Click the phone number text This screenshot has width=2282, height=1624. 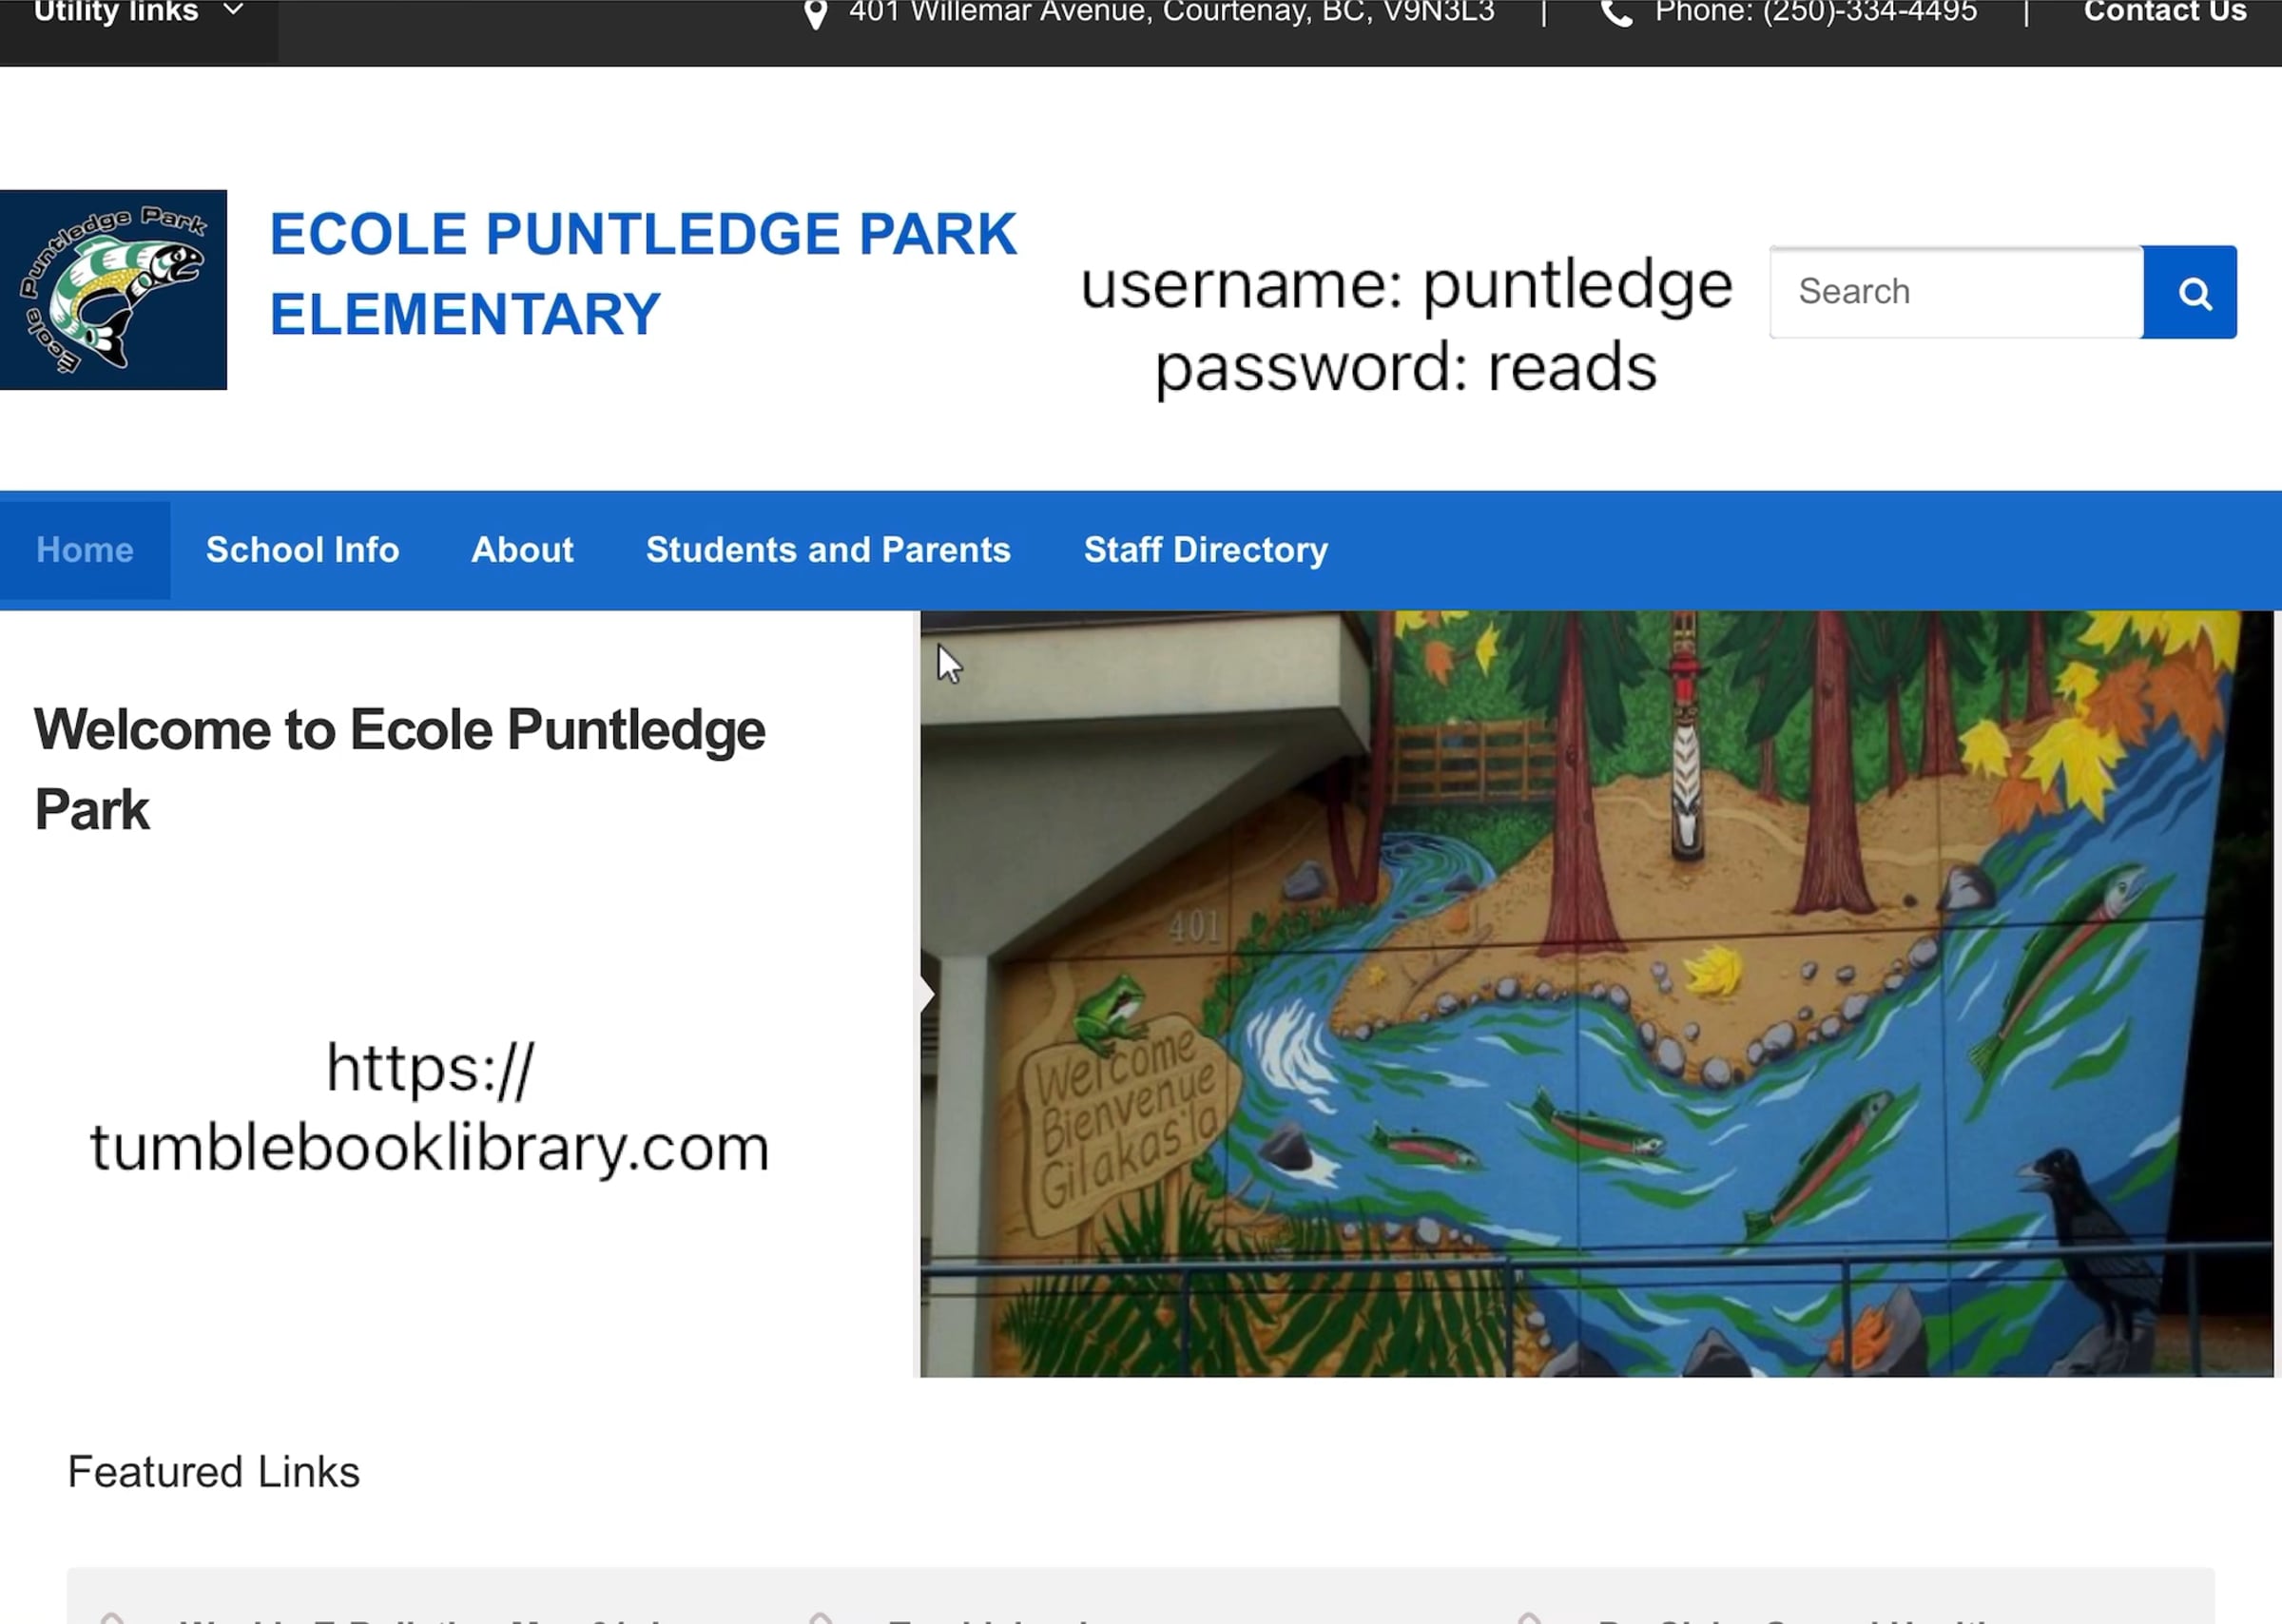pos(1815,12)
